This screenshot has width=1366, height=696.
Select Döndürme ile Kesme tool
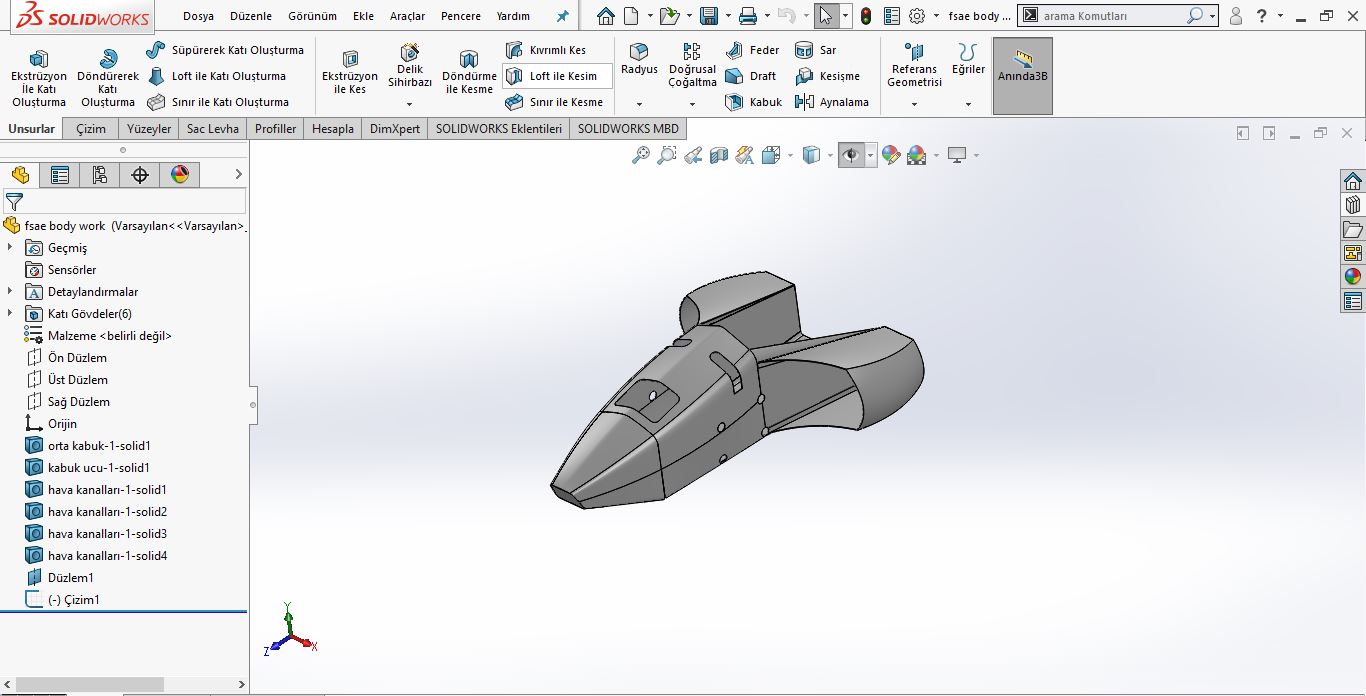[469, 73]
